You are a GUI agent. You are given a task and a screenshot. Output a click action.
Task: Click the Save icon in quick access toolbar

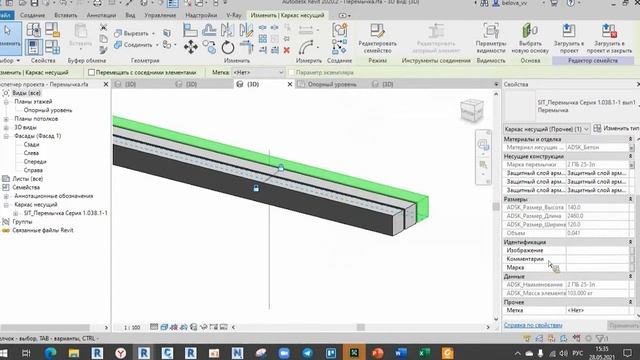pyautogui.click(x=34, y=3)
